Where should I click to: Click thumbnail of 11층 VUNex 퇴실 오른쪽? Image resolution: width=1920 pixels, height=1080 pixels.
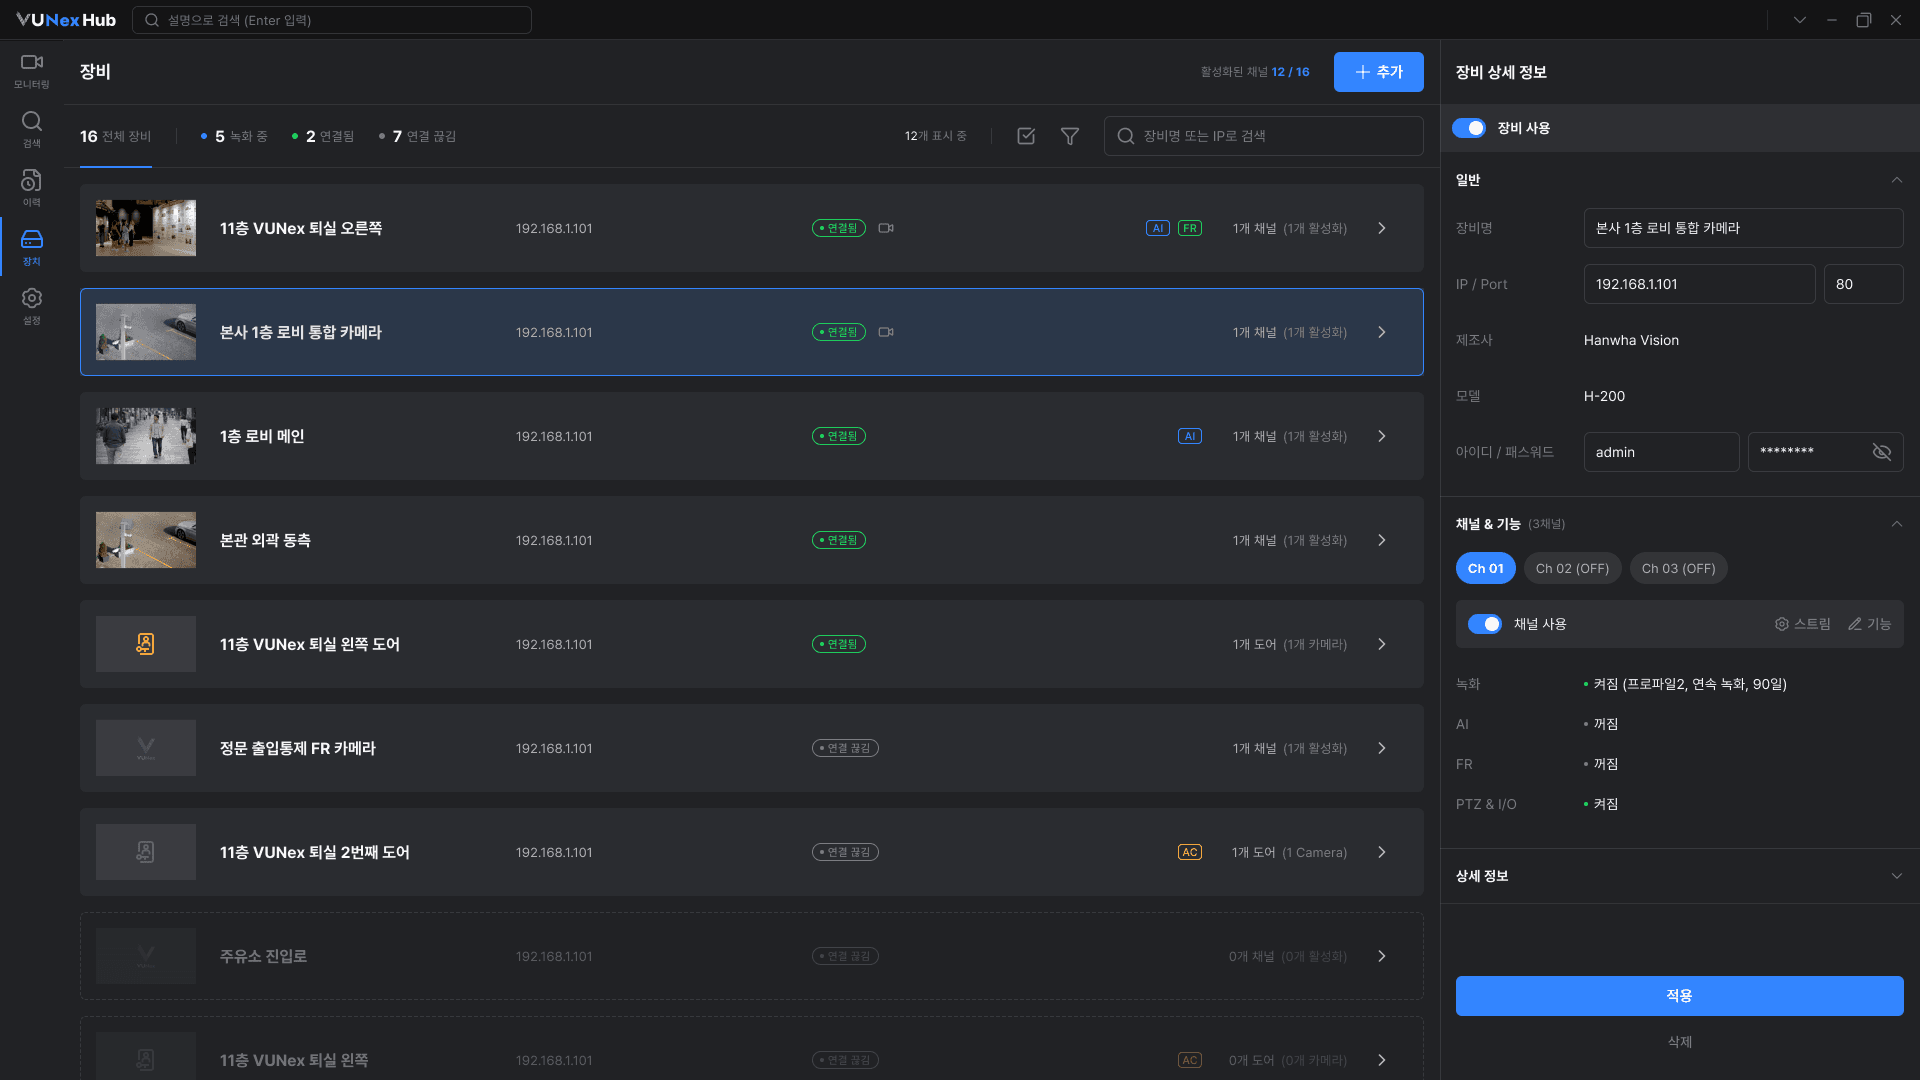(146, 228)
